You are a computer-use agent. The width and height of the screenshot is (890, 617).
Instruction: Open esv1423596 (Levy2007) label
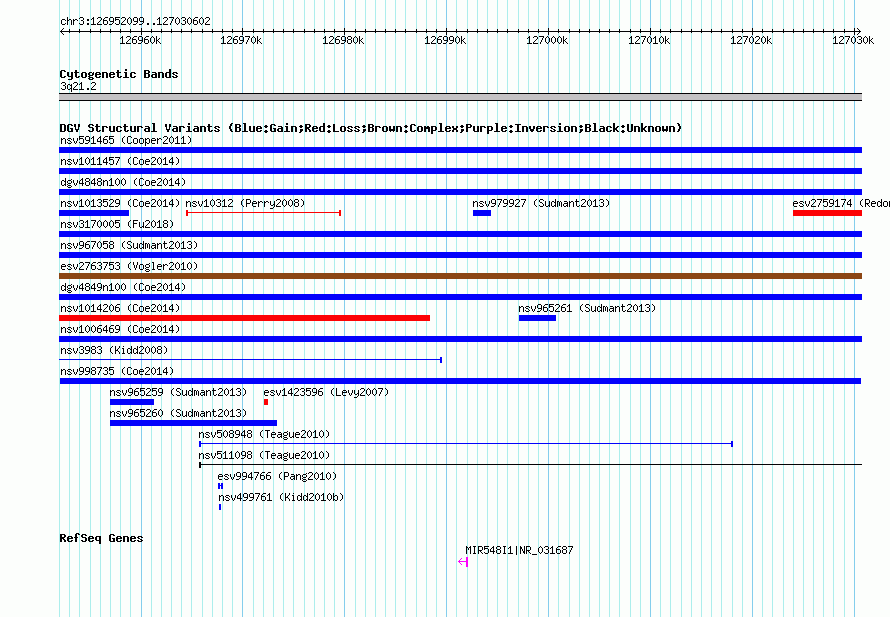[x=326, y=392]
